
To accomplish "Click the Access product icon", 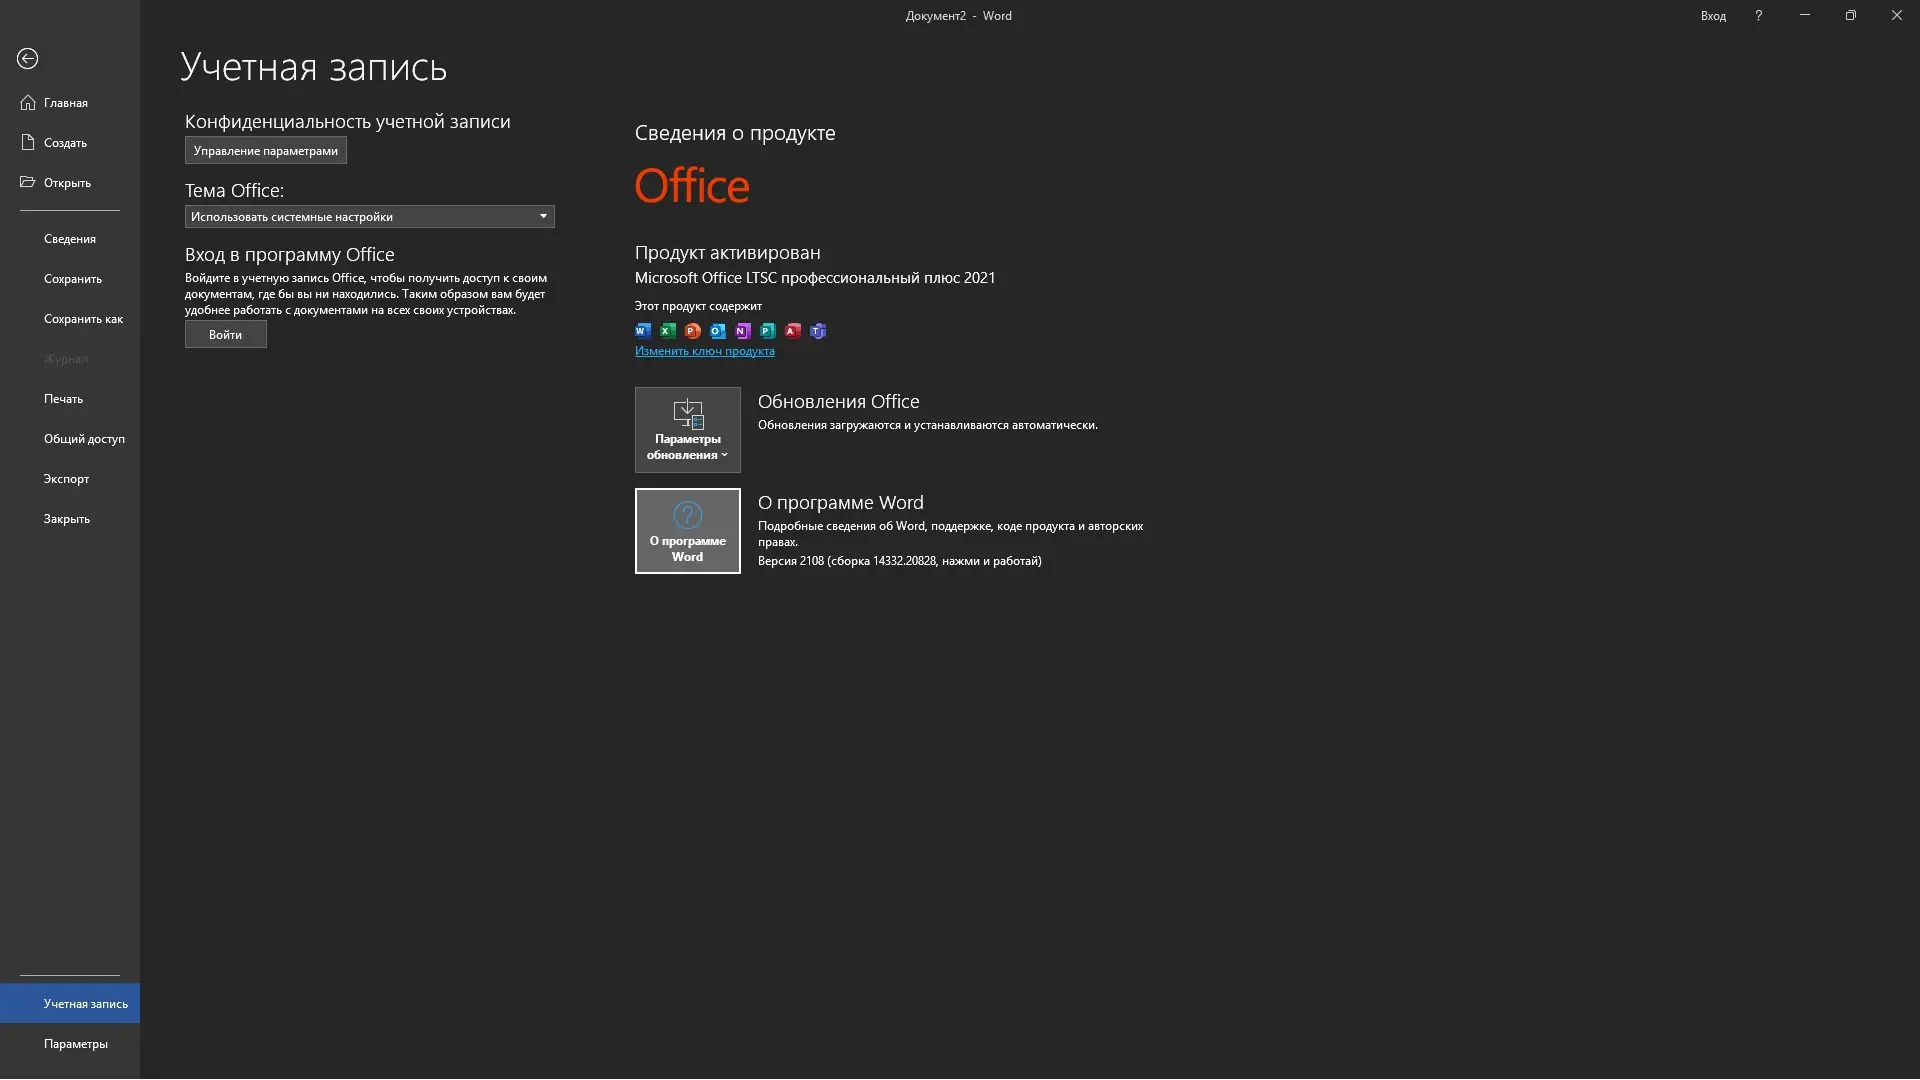I will tap(793, 331).
